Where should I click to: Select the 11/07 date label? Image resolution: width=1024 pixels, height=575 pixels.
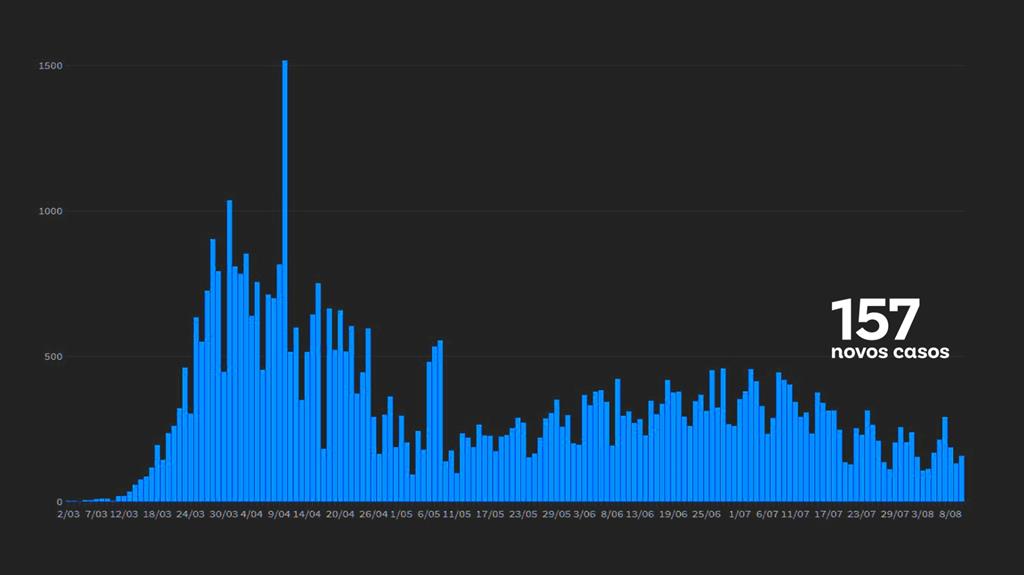pyautogui.click(x=794, y=514)
